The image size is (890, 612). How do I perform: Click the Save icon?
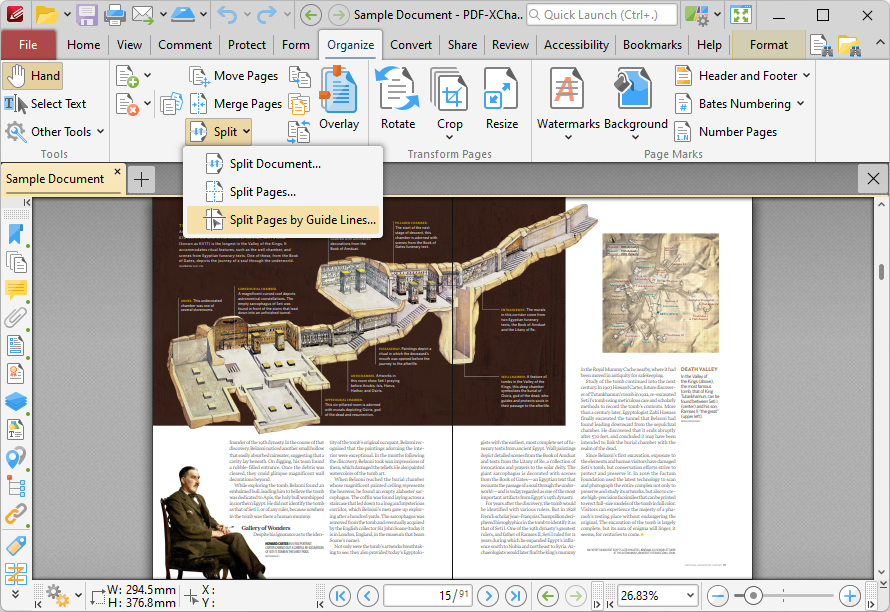click(x=87, y=15)
